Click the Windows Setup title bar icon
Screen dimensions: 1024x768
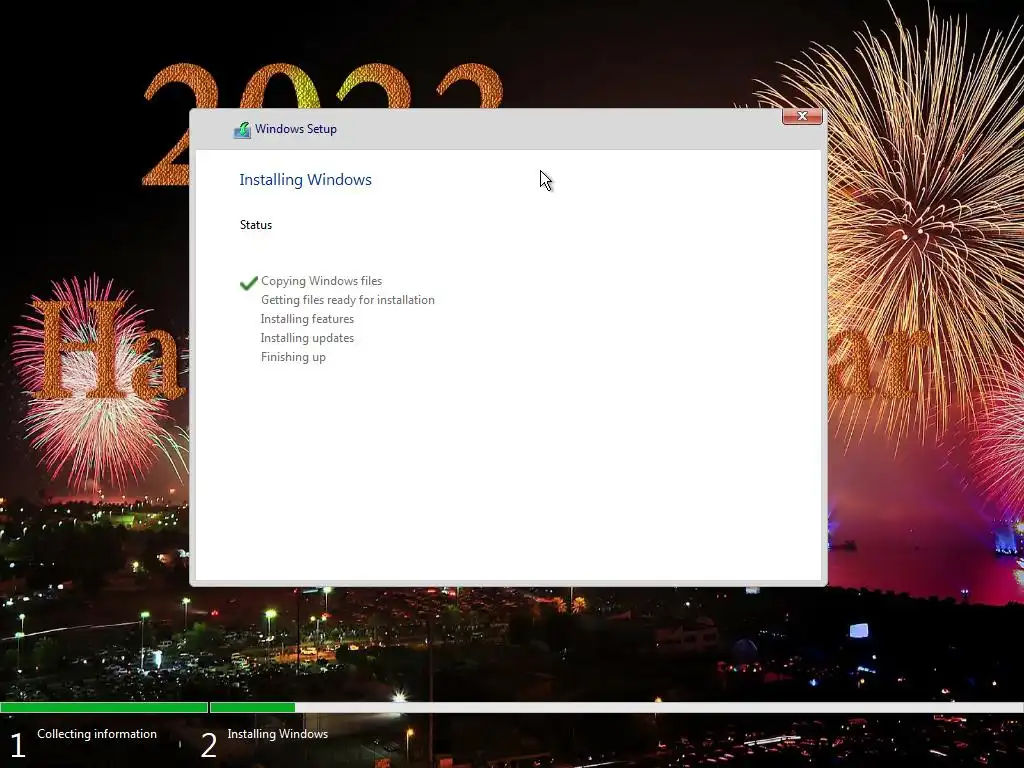(x=242, y=129)
